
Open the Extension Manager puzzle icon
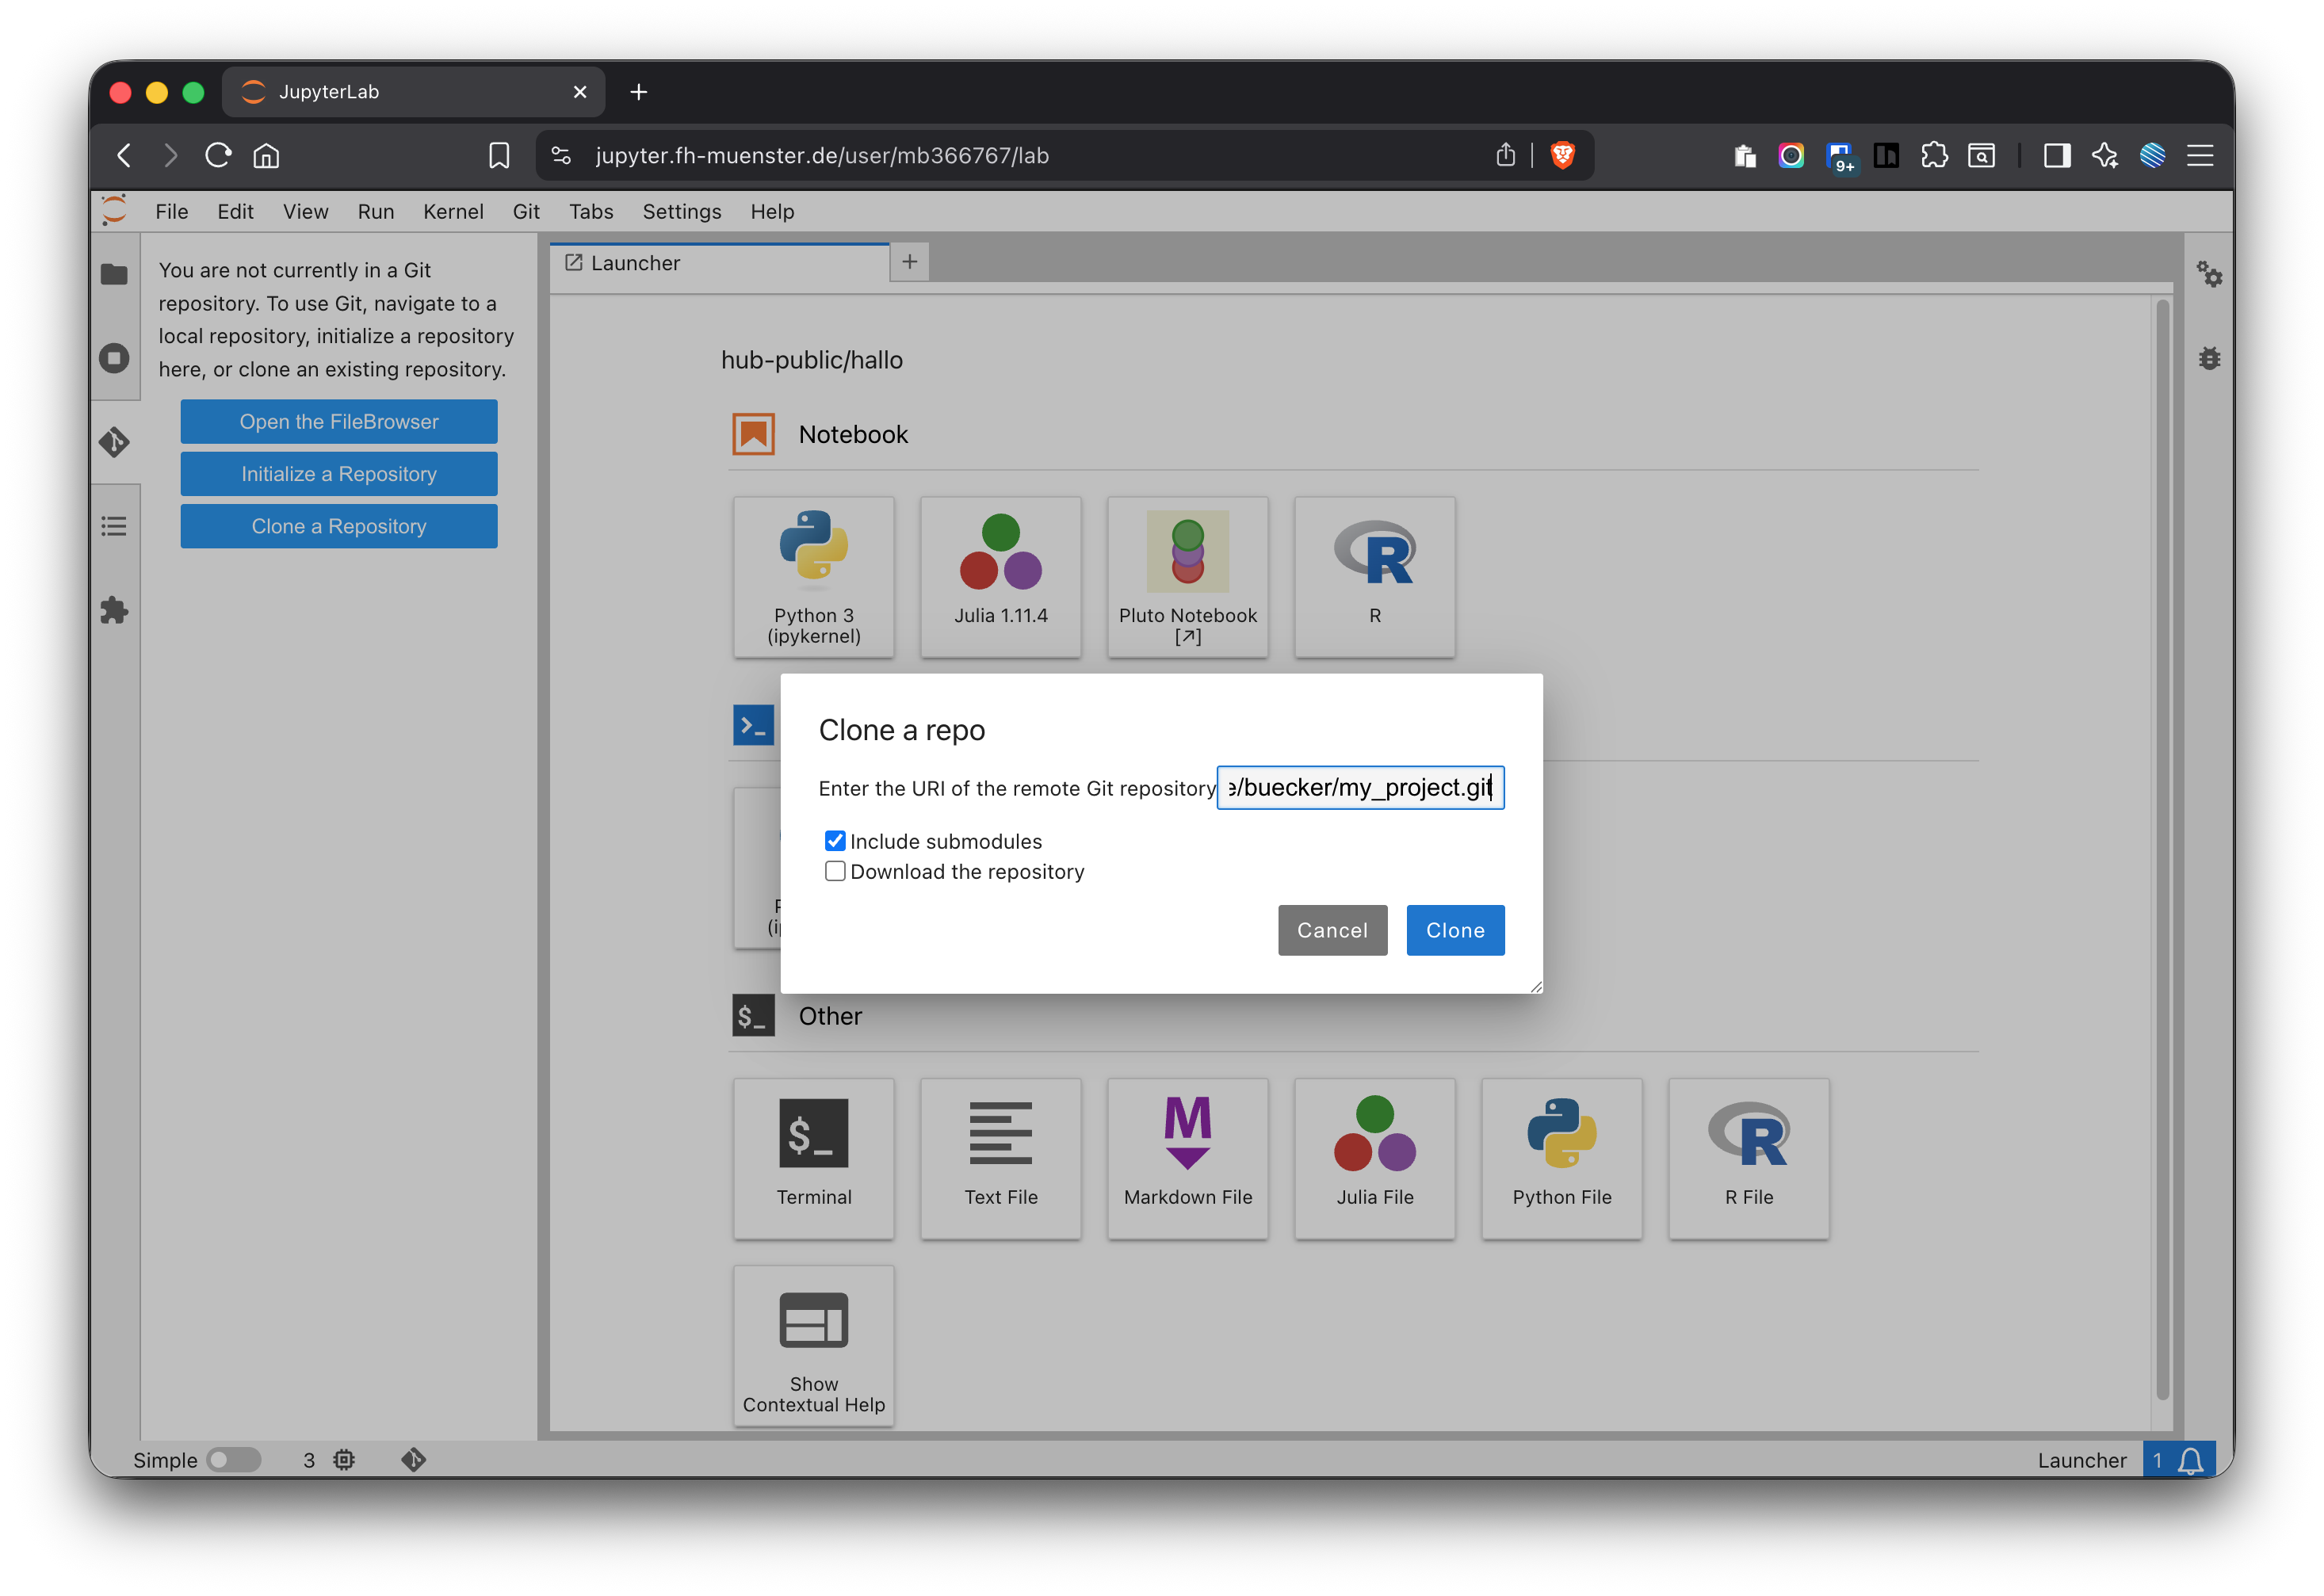tap(114, 610)
